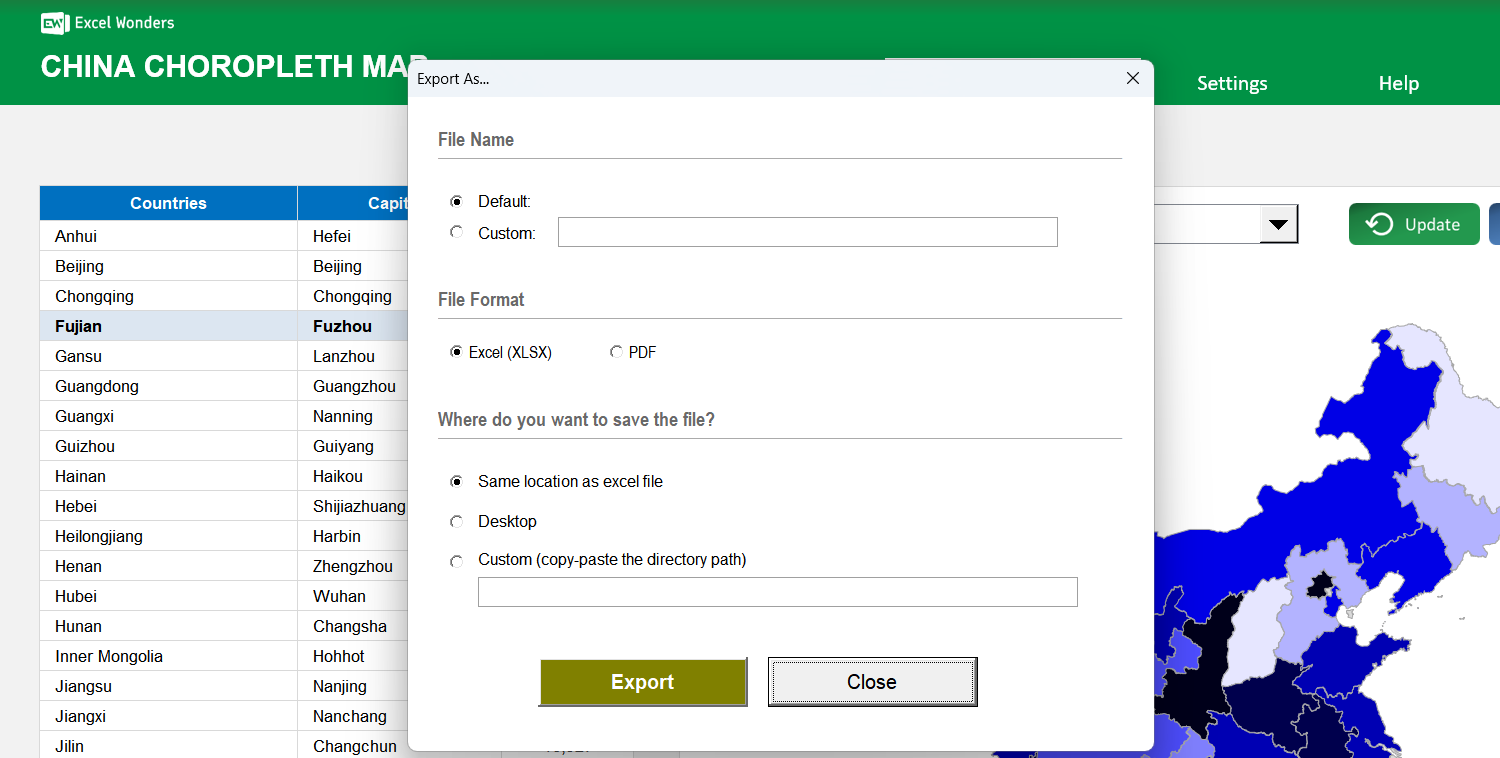The image size is (1500, 758).
Task: Open the dropdown arrow beside Update button
Action: click(1276, 225)
